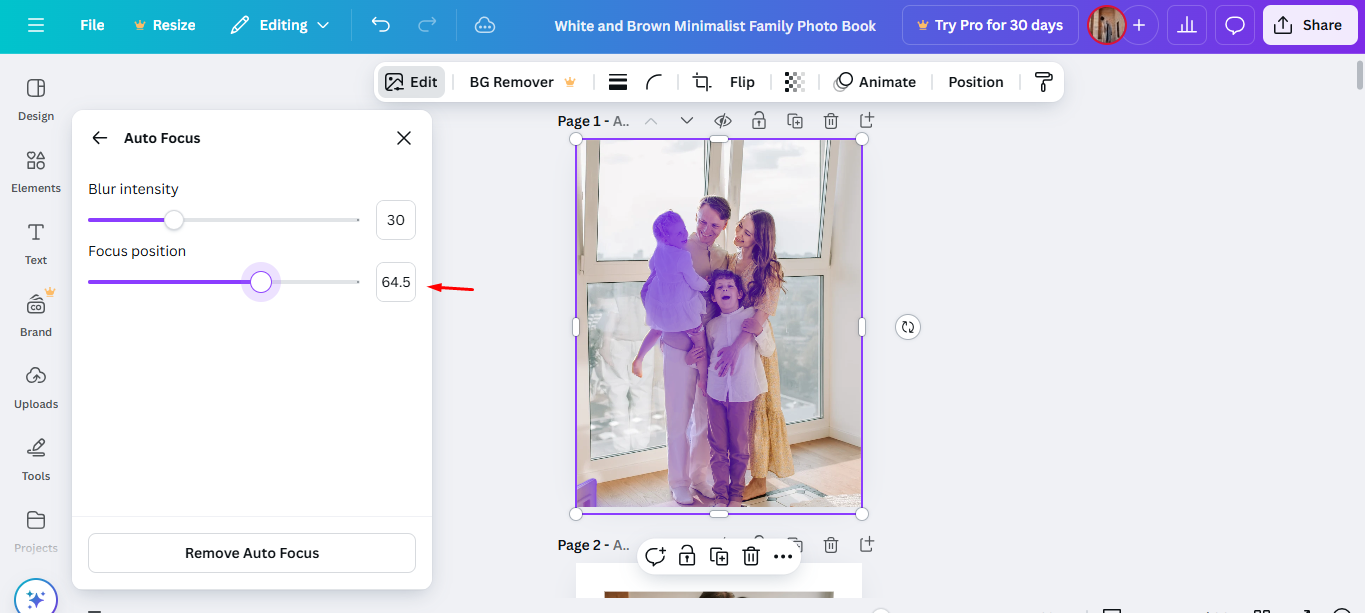Click the Focus position slider handle

[x=261, y=282]
